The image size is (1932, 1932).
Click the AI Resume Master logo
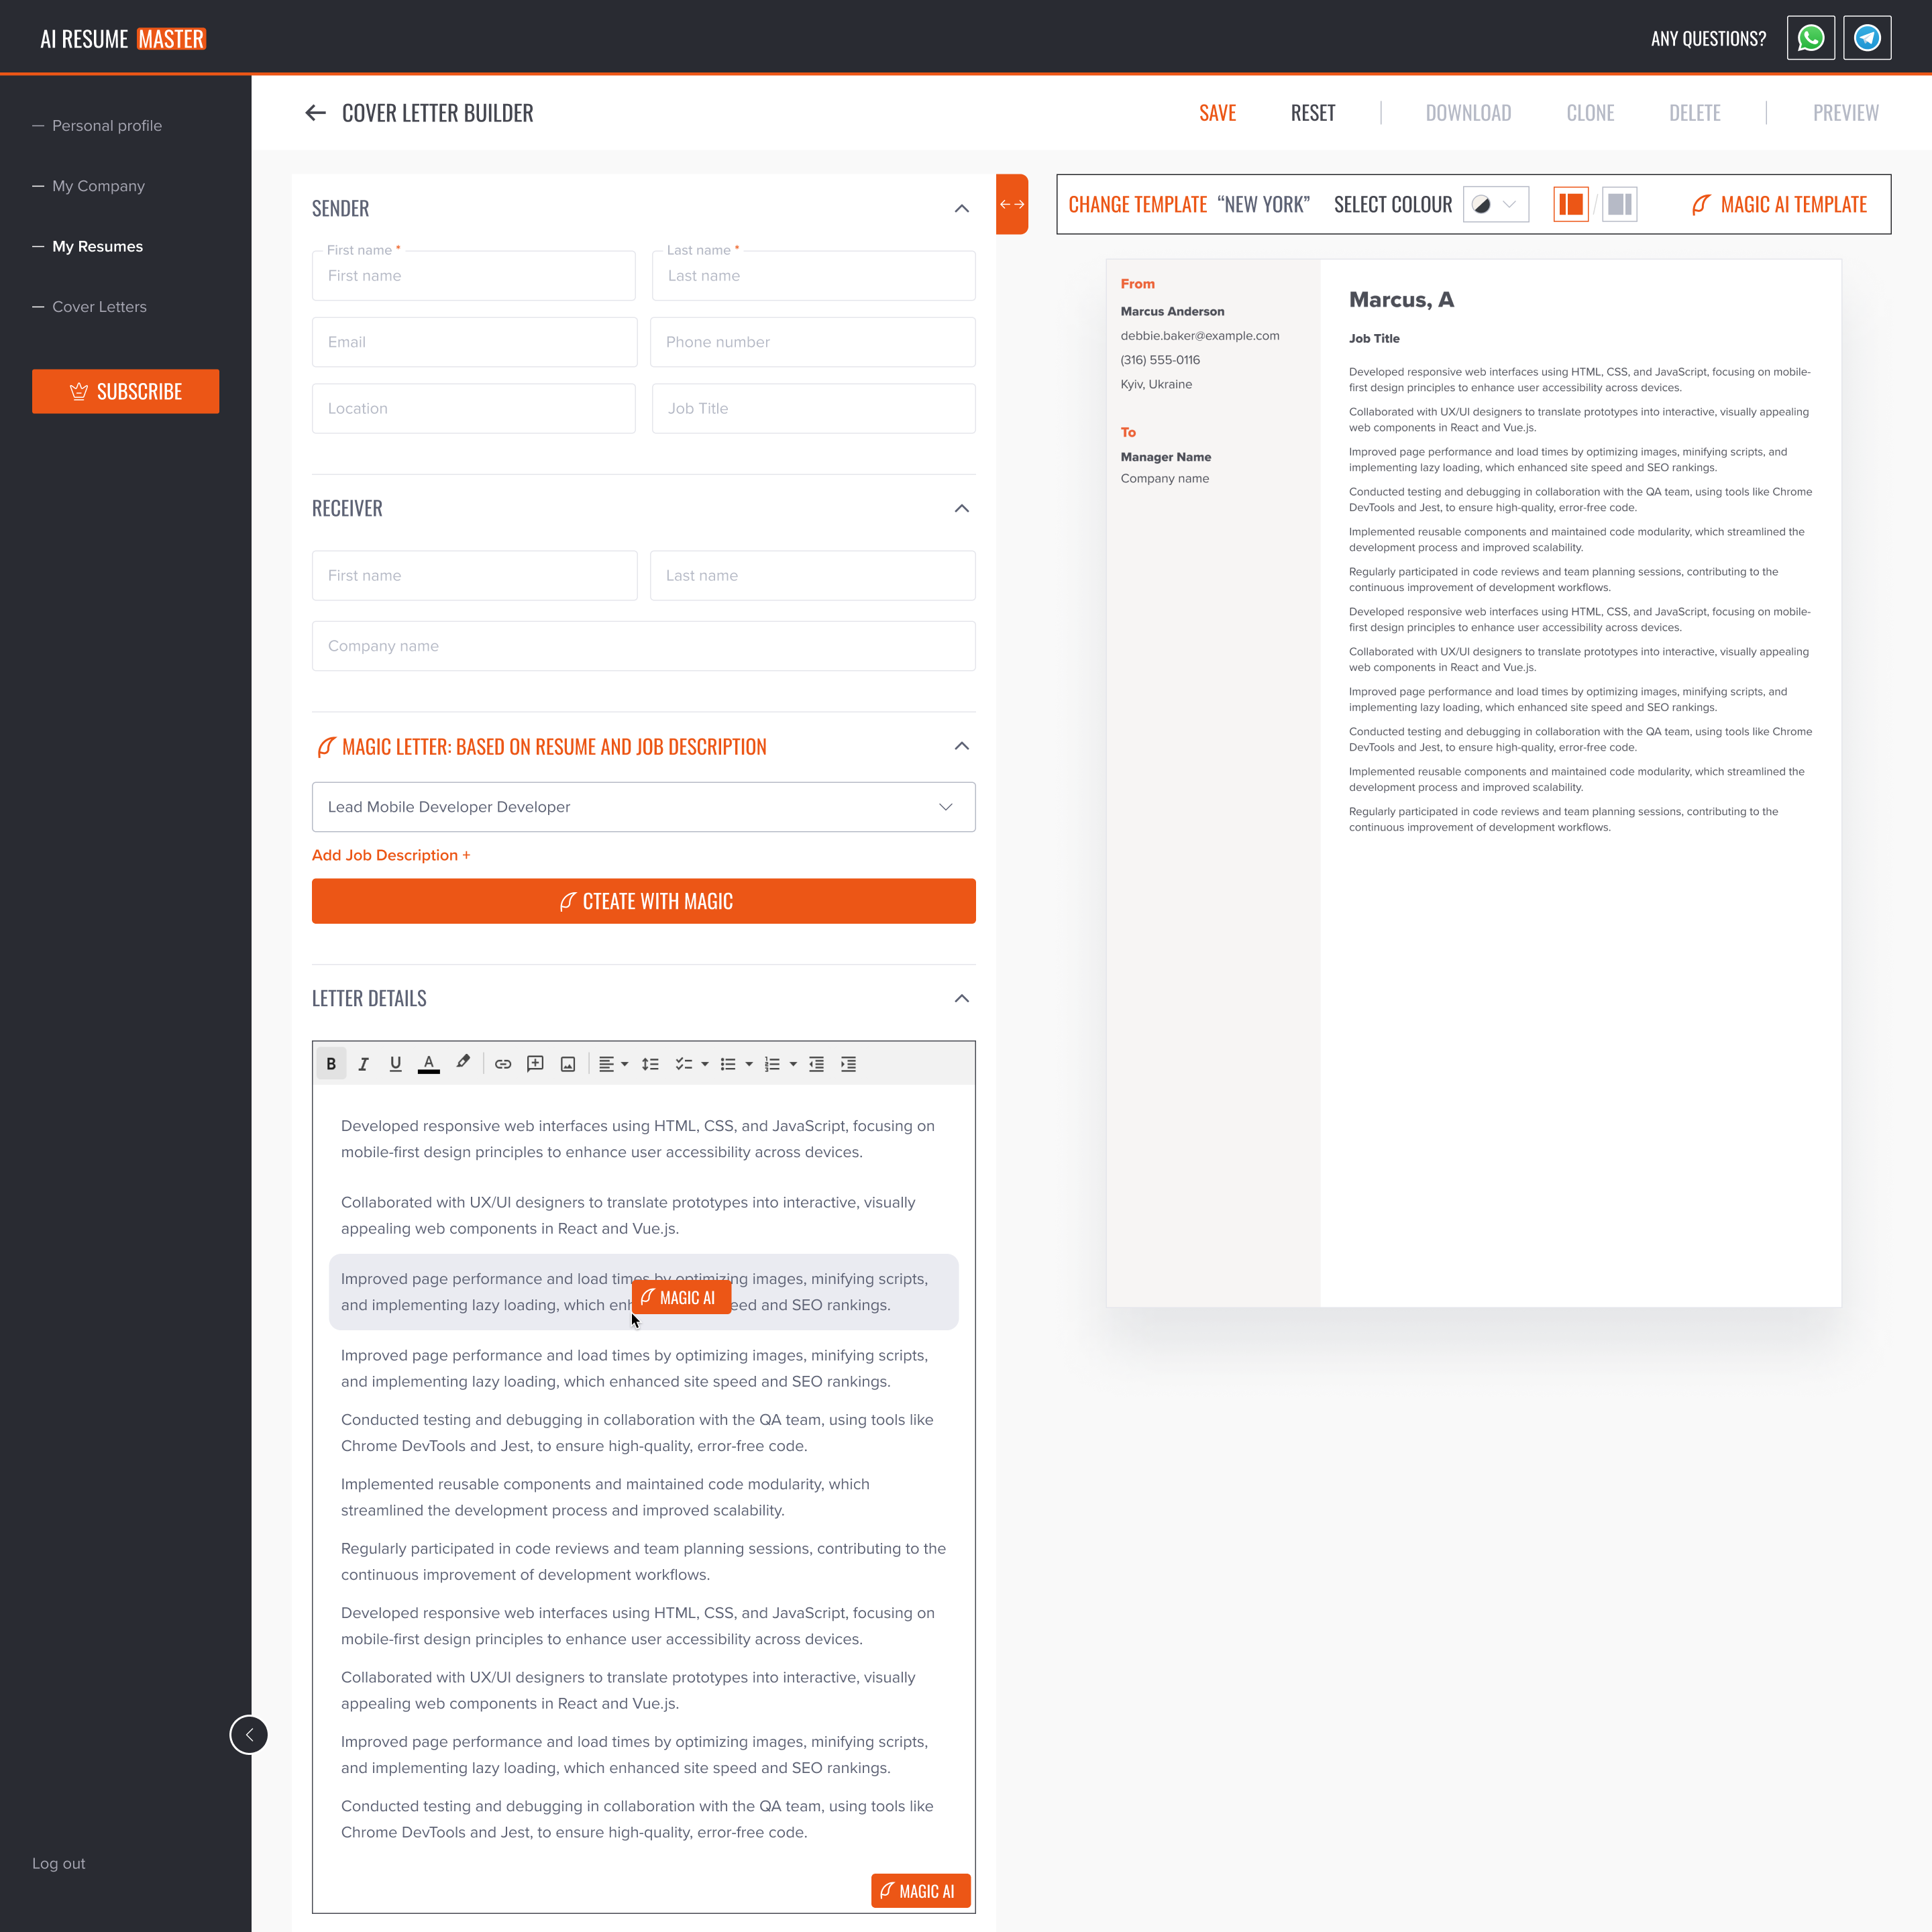click(x=123, y=39)
